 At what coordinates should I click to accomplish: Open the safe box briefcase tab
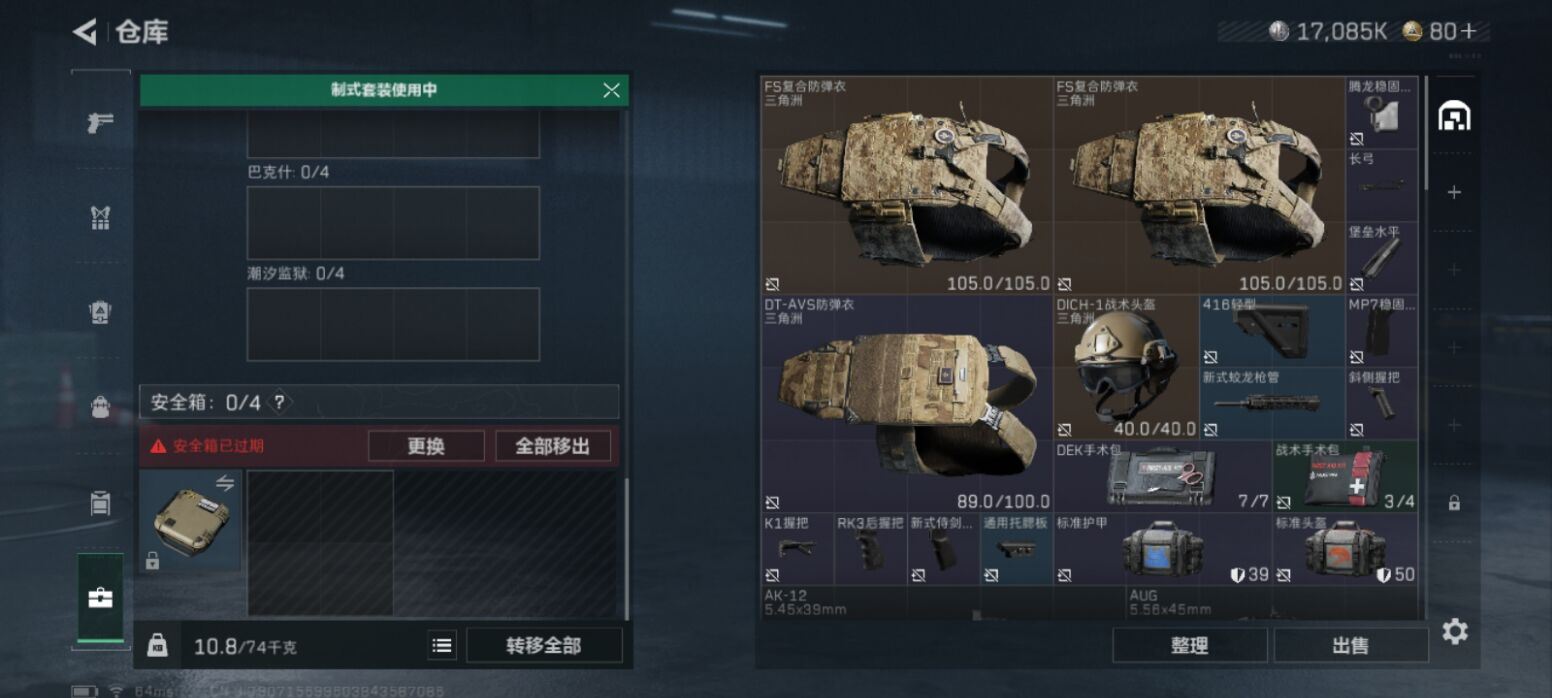click(101, 598)
